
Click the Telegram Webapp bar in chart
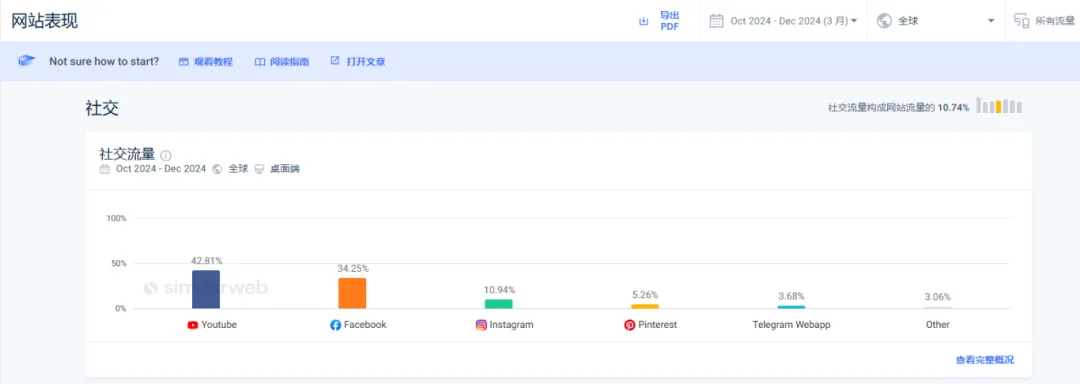point(791,307)
